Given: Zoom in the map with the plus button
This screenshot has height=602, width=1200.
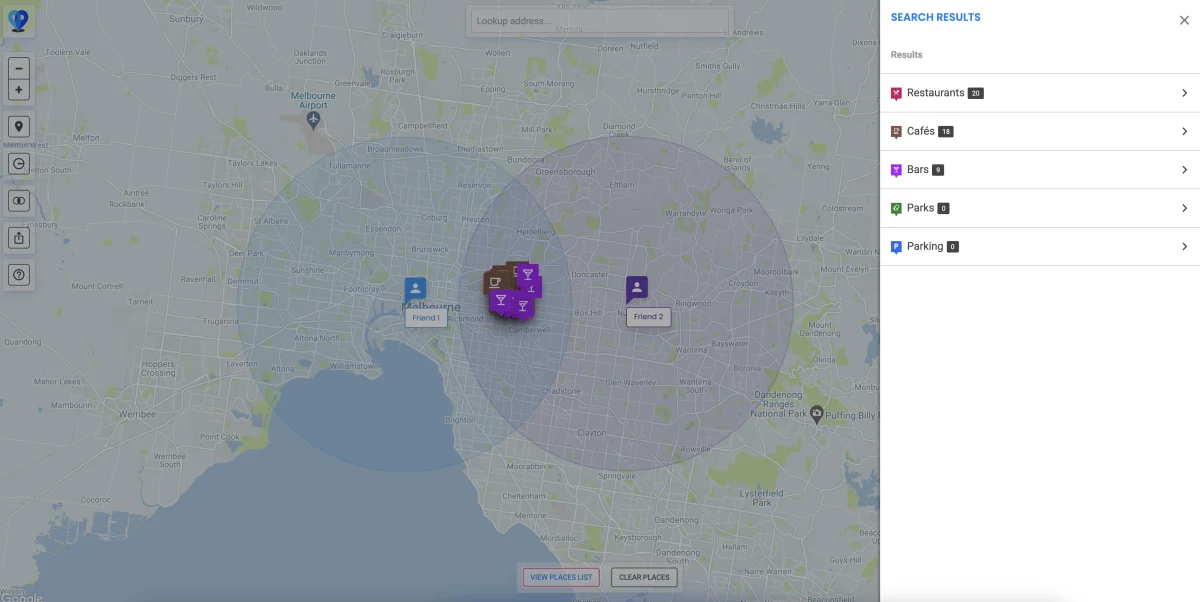Looking at the screenshot, I should point(19,90).
